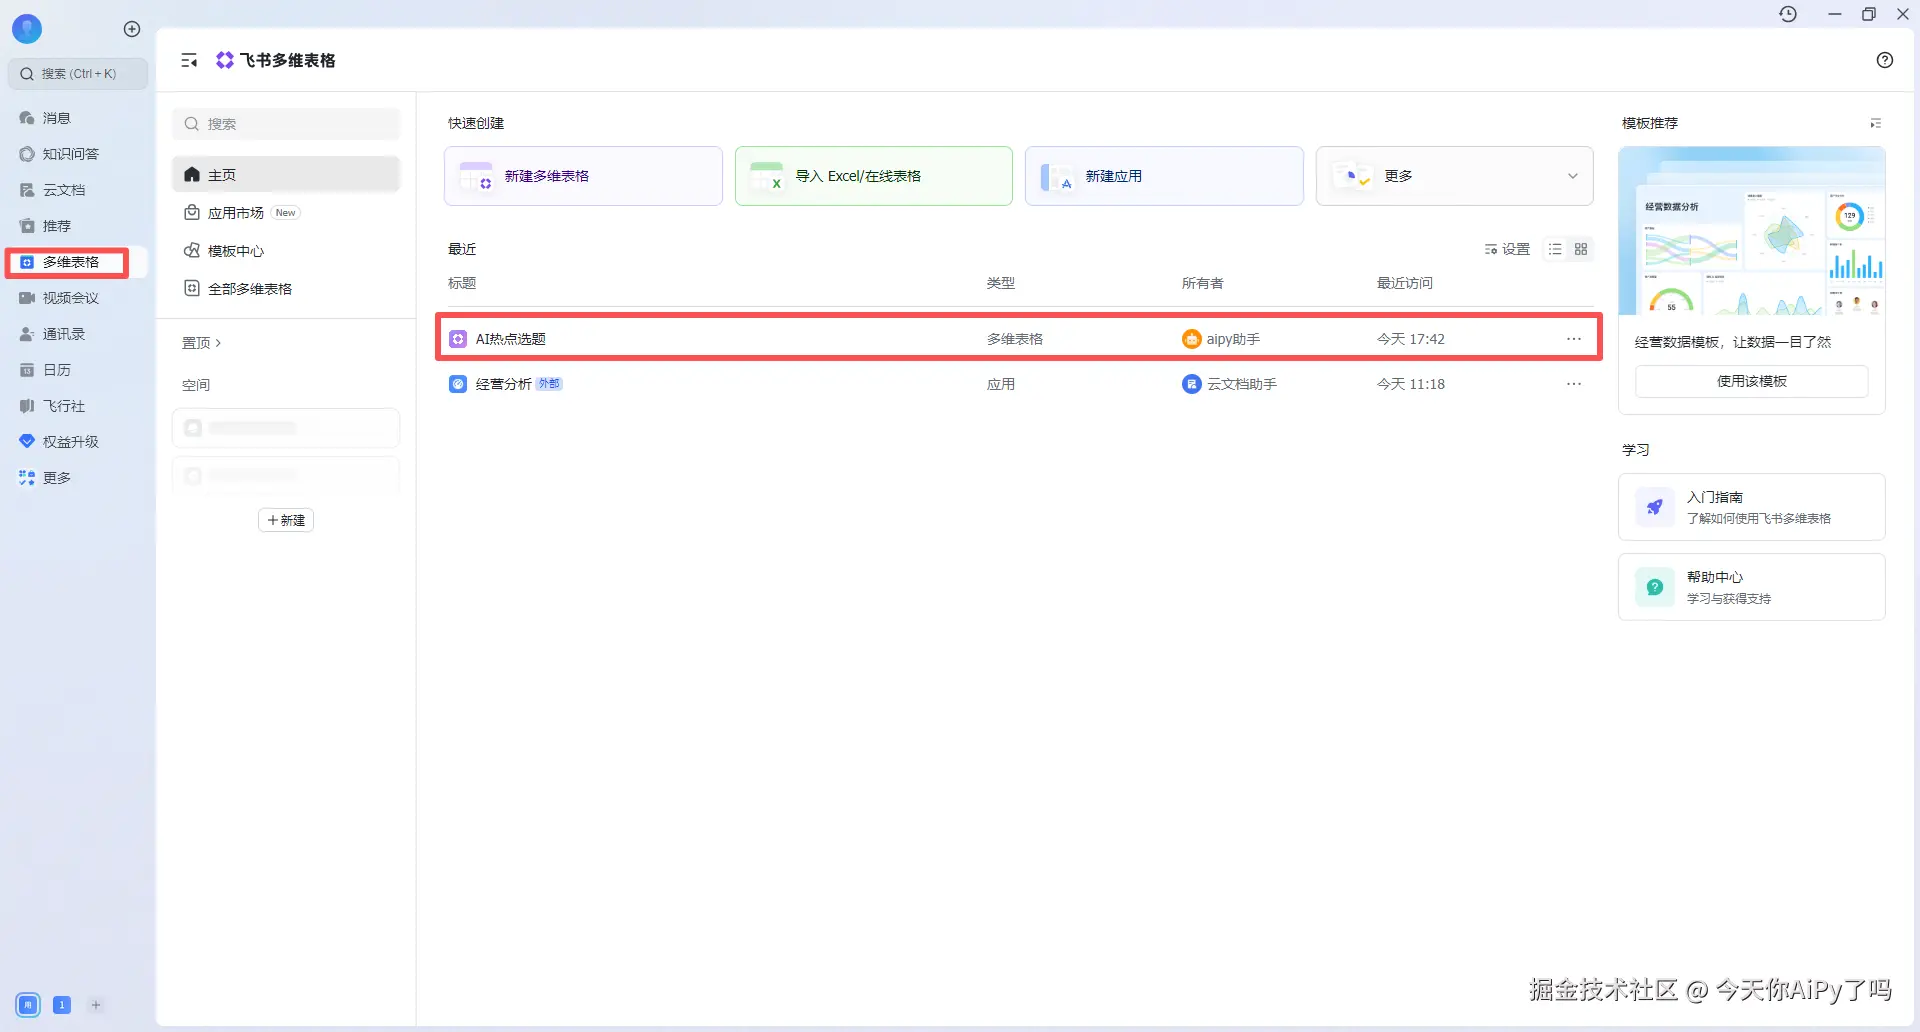Click the 经营分析 app icon
This screenshot has height=1032, width=1920.
(458, 384)
